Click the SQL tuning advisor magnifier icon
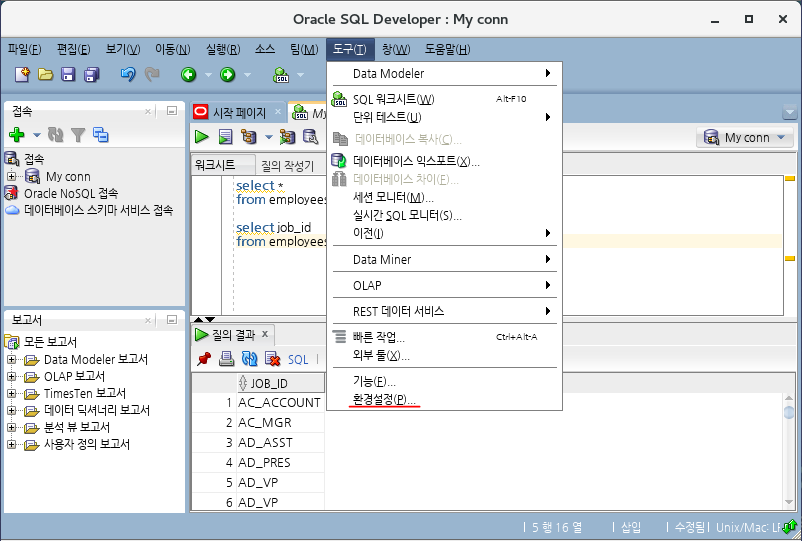 coord(310,137)
